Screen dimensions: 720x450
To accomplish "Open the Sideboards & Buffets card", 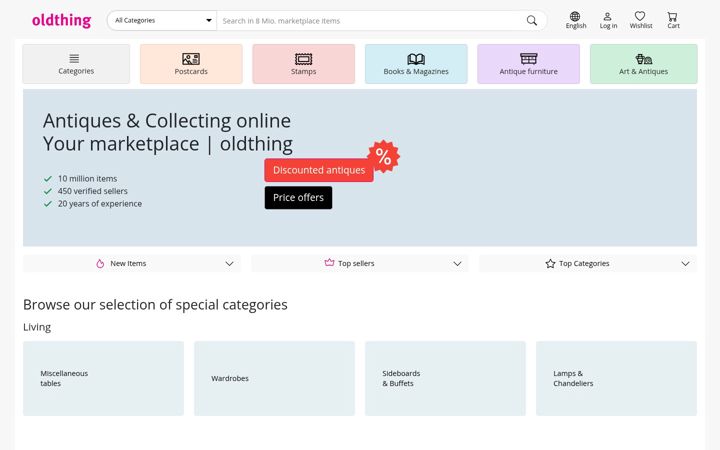I will point(445,378).
